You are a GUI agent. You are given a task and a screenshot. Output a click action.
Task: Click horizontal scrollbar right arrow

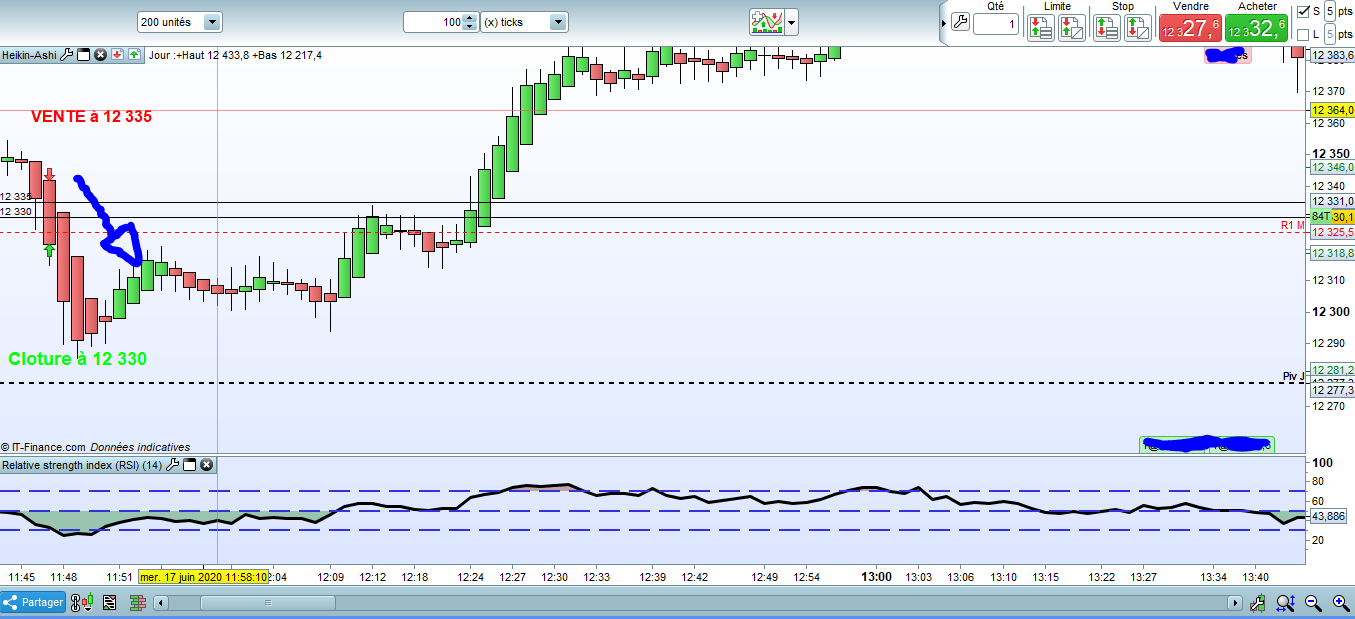tap(1237, 603)
